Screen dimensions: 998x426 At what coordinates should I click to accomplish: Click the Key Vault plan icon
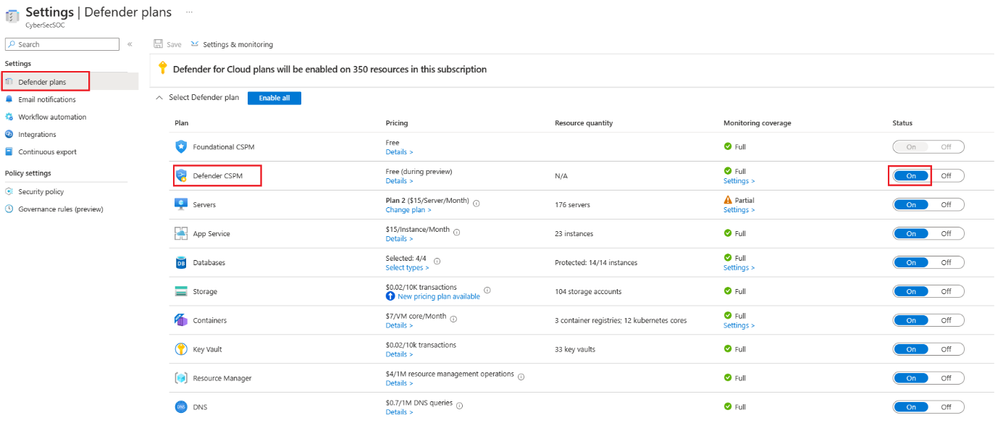click(181, 349)
